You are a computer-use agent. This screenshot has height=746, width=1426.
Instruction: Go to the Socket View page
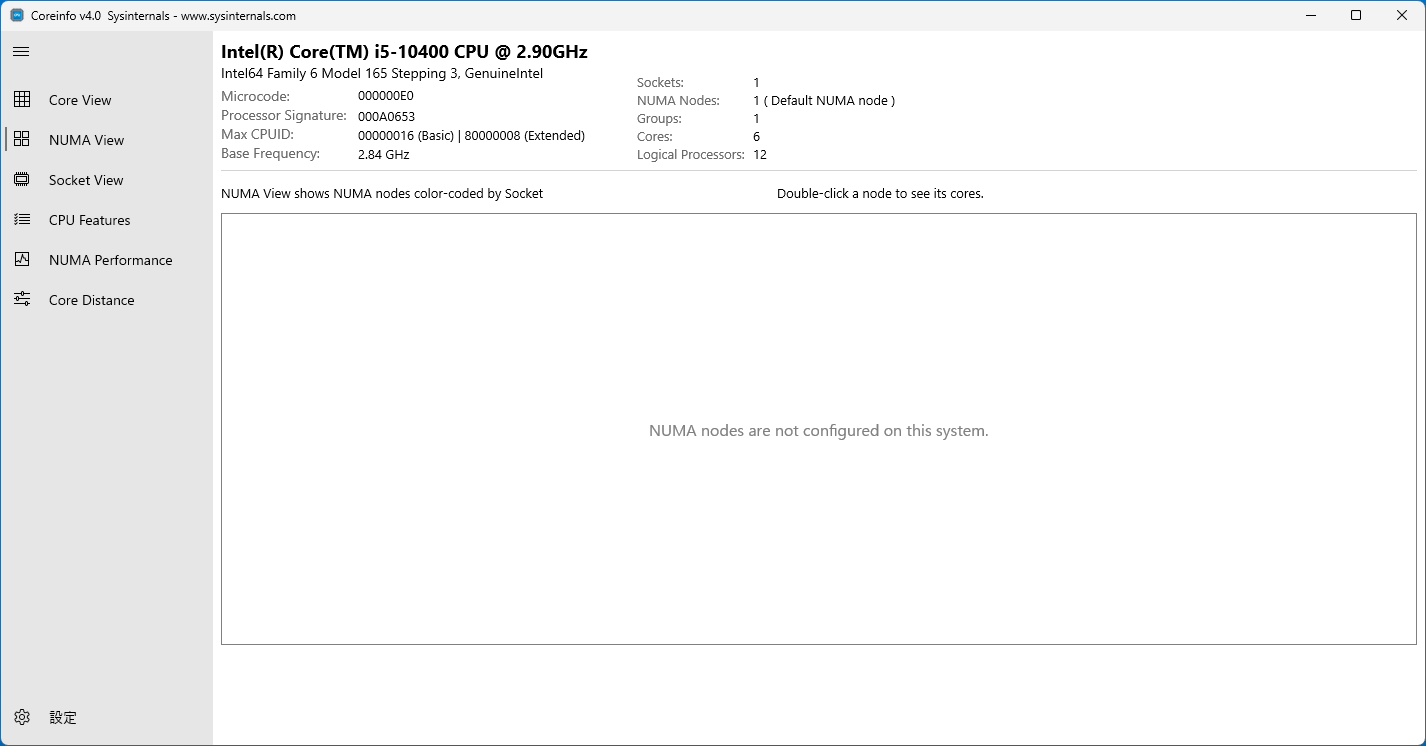tap(86, 180)
